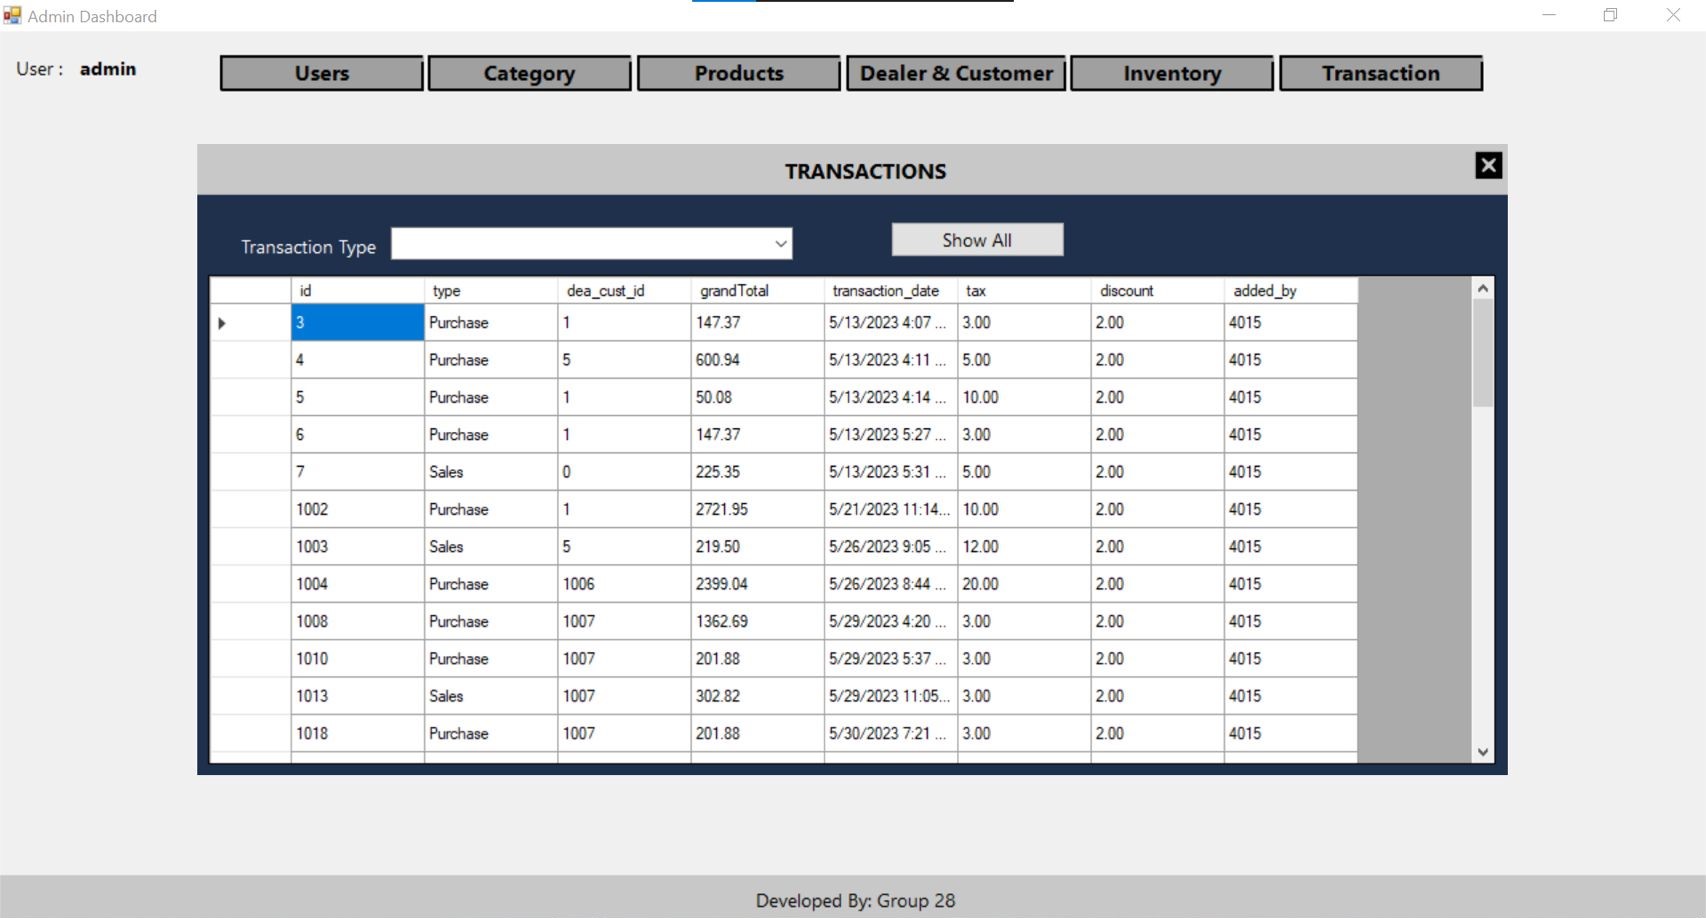The width and height of the screenshot is (1706, 918).
Task: Open the Users management panel
Action: coord(320,73)
